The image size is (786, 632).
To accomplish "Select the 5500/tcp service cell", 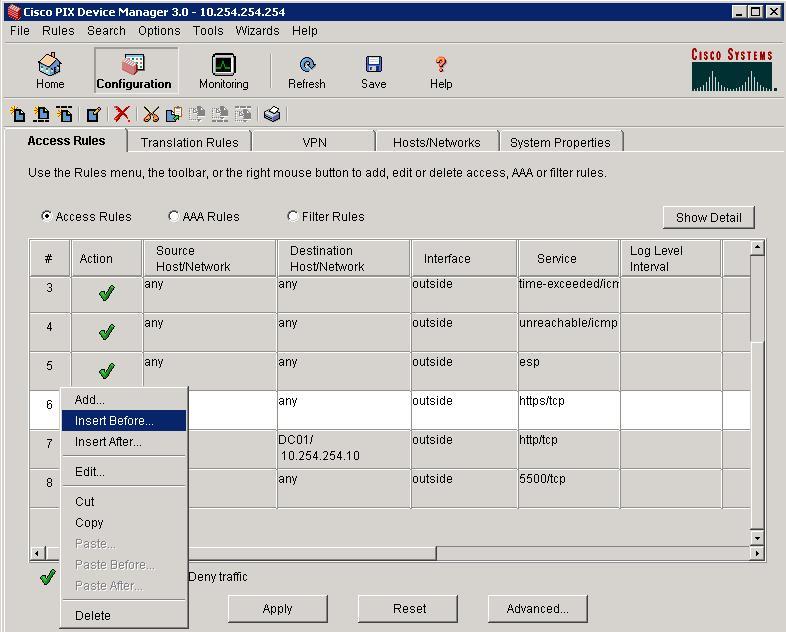I will (568, 488).
